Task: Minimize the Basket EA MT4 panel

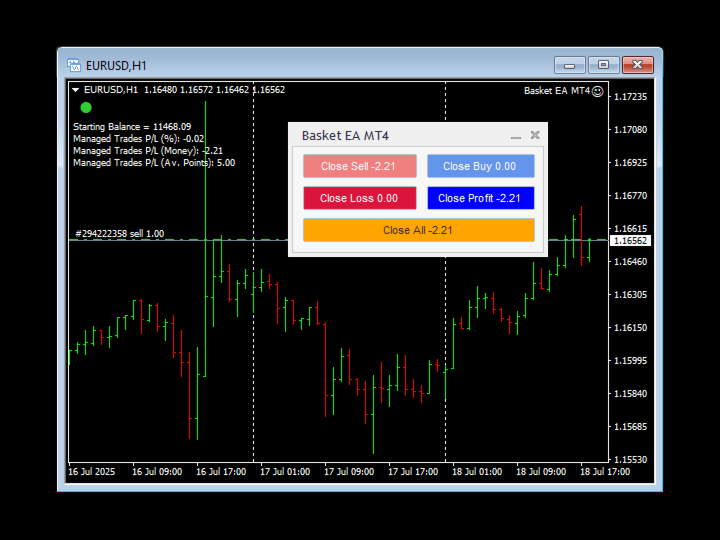Action: (516, 136)
